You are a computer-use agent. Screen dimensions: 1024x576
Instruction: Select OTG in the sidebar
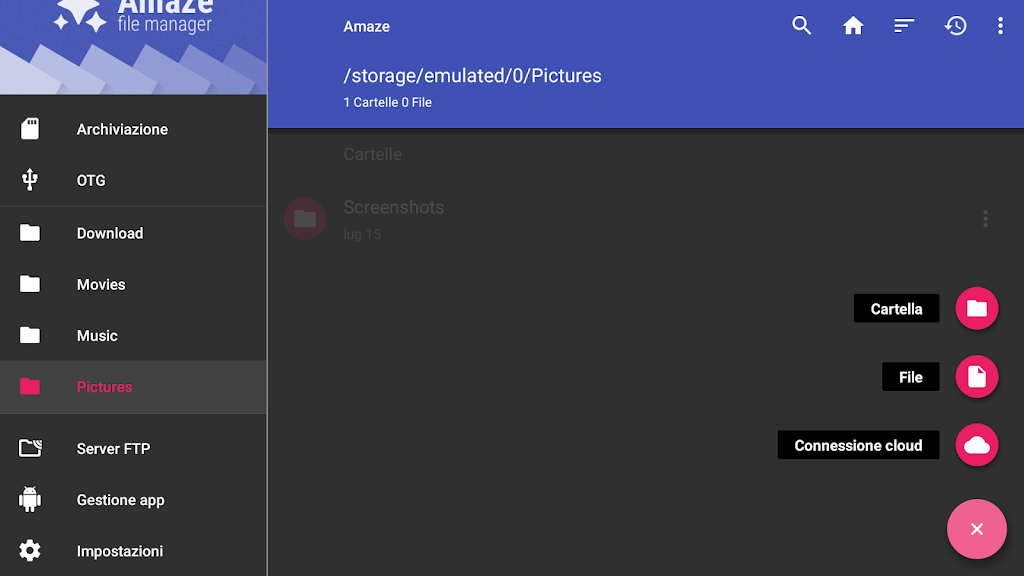[91, 181]
